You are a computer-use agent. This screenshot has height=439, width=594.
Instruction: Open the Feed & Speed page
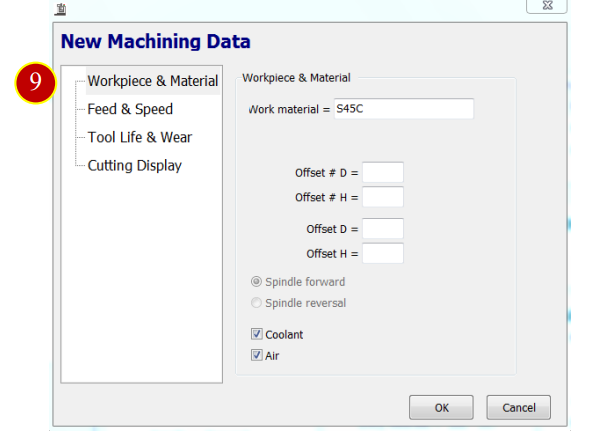130,109
